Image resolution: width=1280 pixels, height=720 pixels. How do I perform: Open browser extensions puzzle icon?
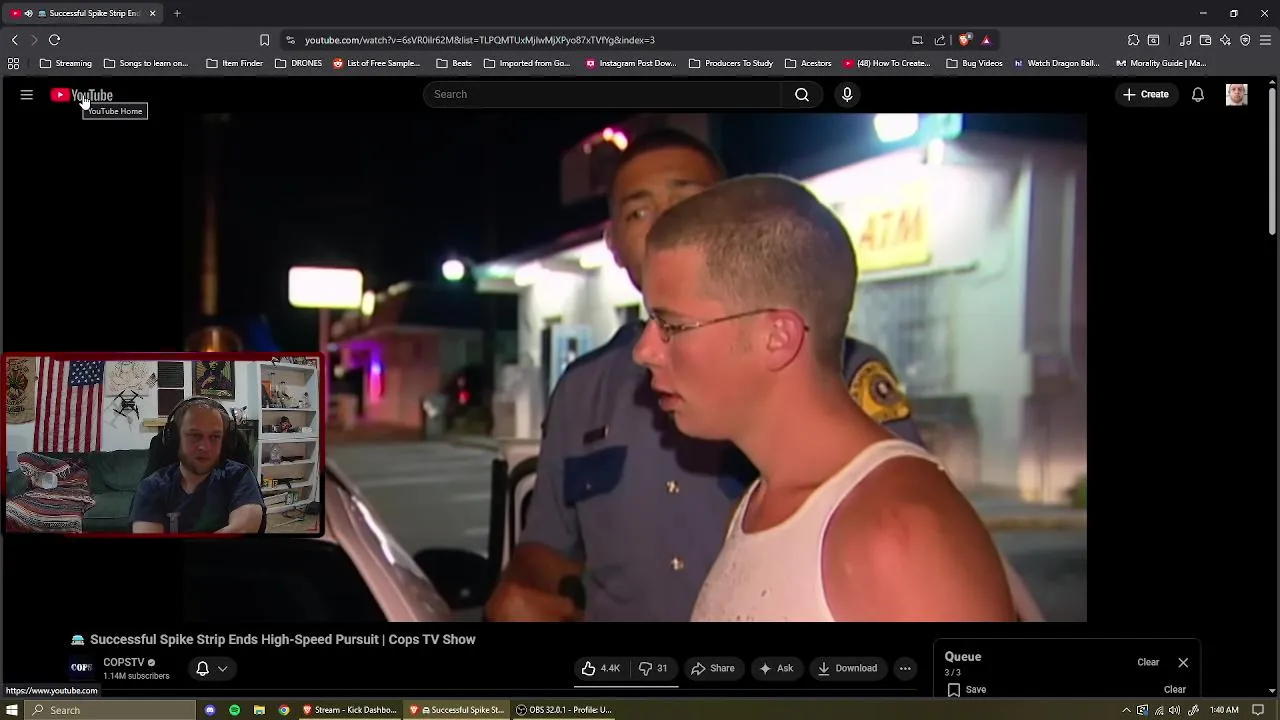(x=1133, y=40)
